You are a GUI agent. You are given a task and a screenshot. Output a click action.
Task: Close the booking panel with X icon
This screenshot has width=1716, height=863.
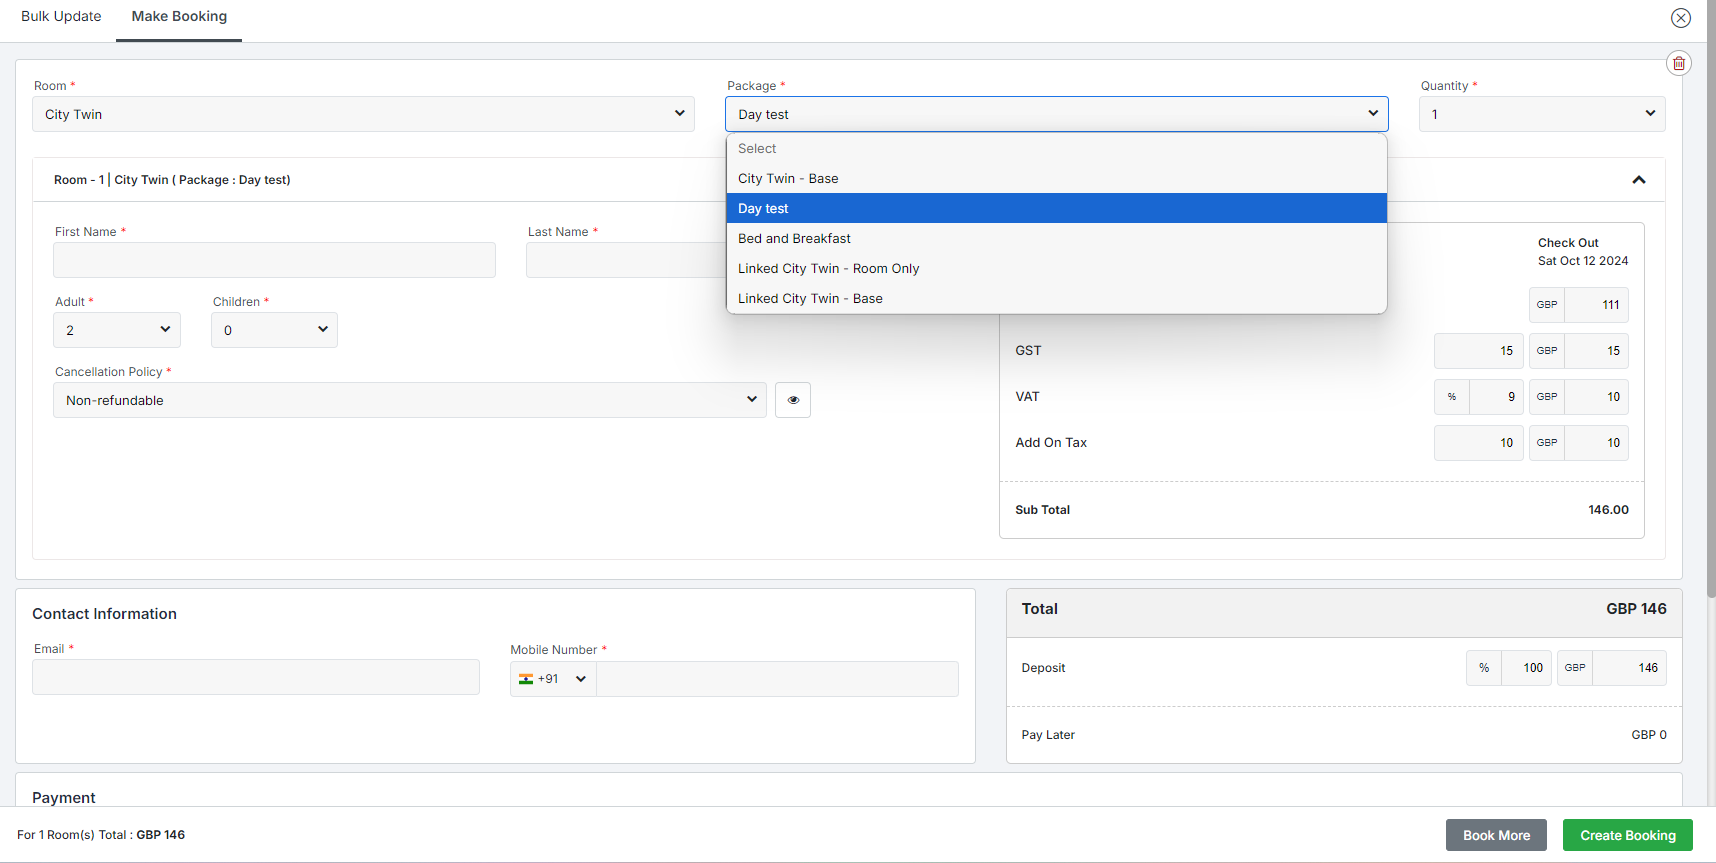[x=1681, y=18]
